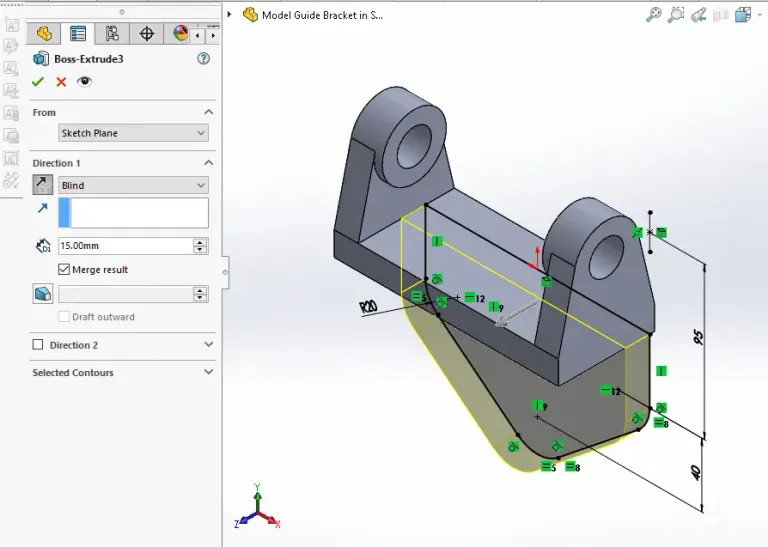Toggle detailed preview eye icon
This screenshot has width=768, height=547.
[x=84, y=82]
